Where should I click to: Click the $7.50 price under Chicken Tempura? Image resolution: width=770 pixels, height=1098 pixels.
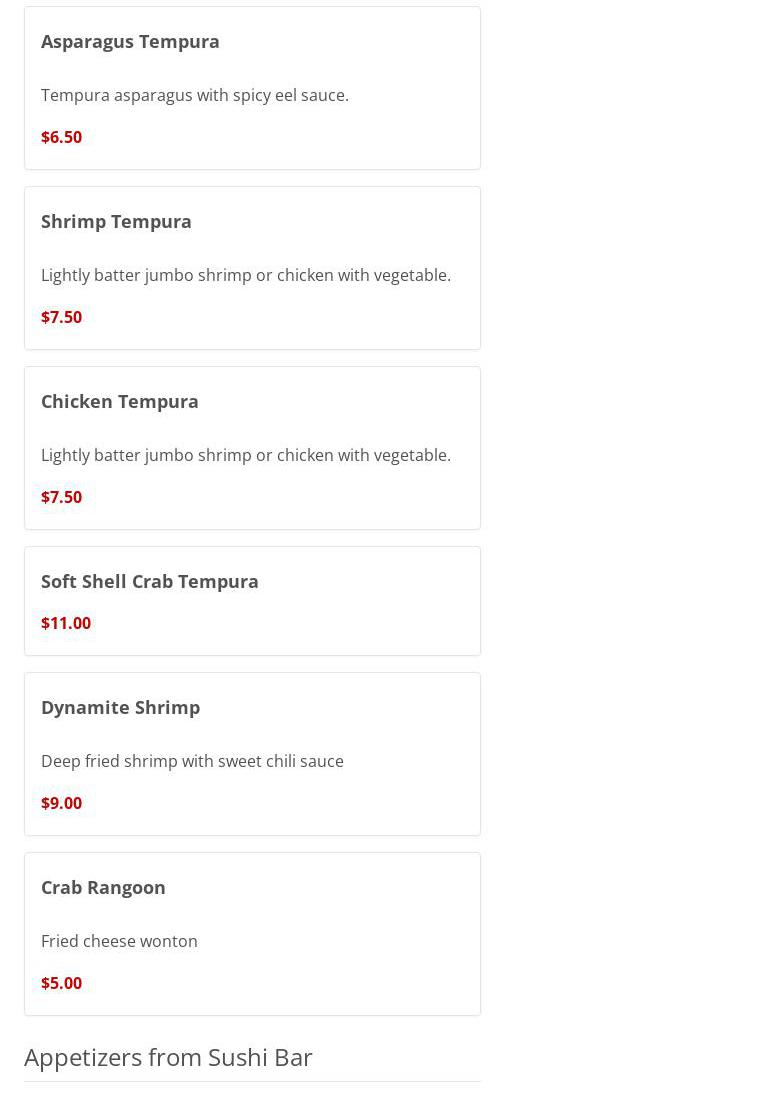[61, 497]
